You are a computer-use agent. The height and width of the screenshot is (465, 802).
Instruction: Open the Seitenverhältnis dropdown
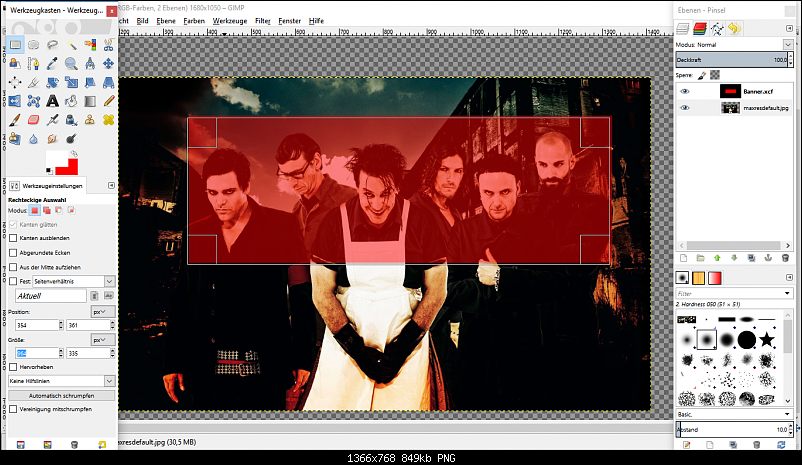click(x=74, y=281)
